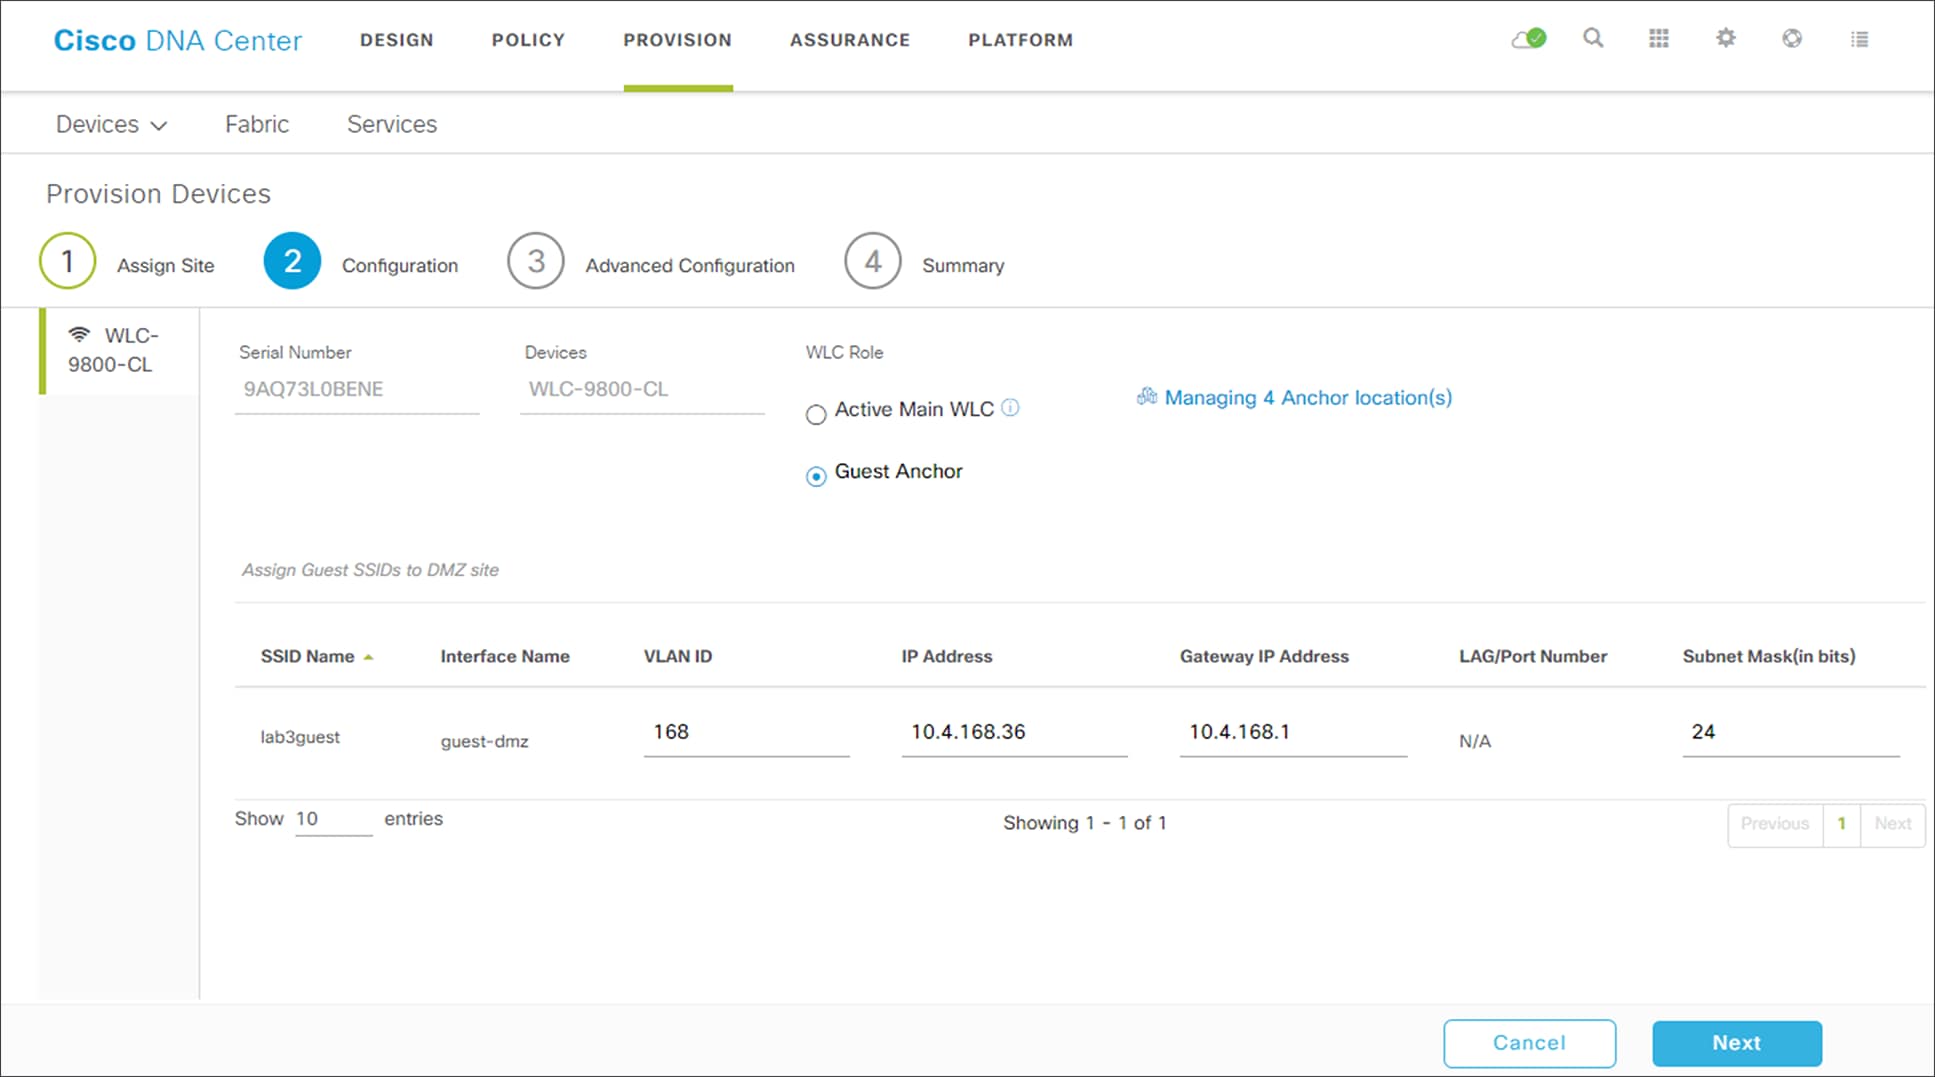The height and width of the screenshot is (1077, 1935).
Task: Open the settings gear icon
Action: pos(1726,38)
